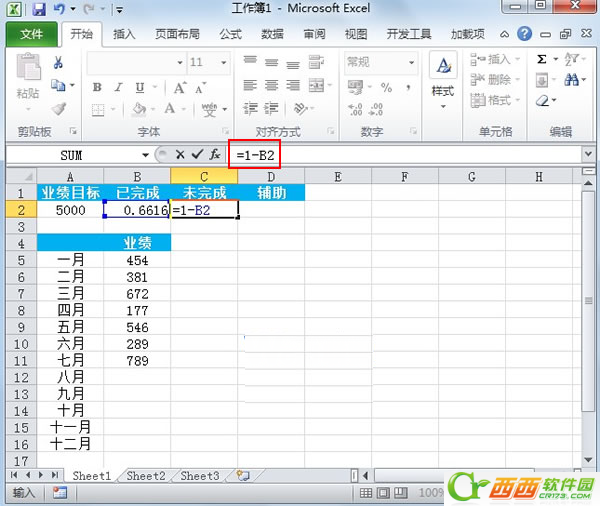The width and height of the screenshot is (600, 506).
Task: Switch to the 插入 (Insert) ribbon tab
Action: click(124, 34)
